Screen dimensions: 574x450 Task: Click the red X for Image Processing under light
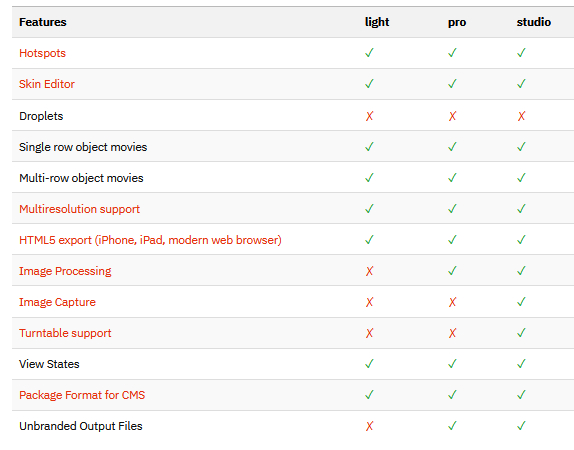click(369, 271)
